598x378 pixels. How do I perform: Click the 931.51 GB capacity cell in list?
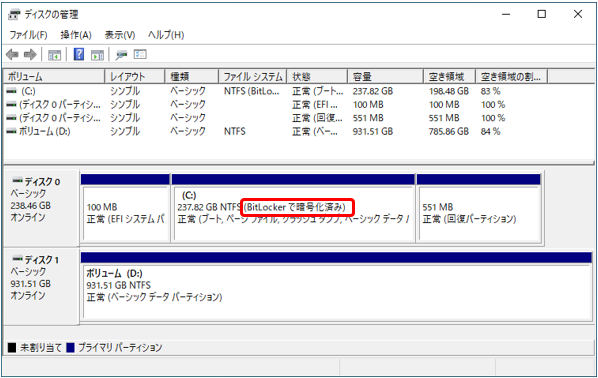(373, 131)
